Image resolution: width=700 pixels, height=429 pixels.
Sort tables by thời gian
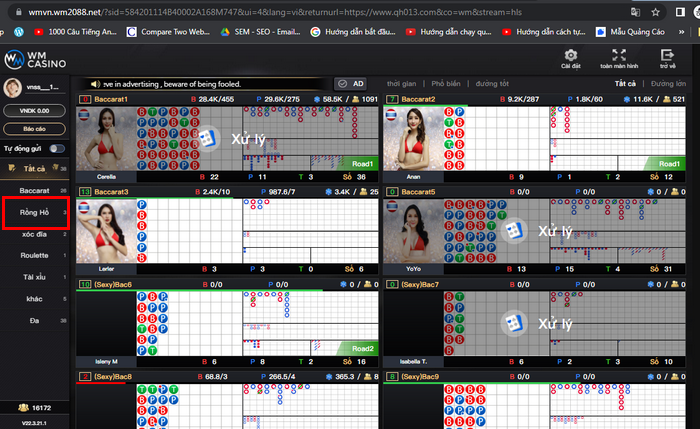click(401, 83)
